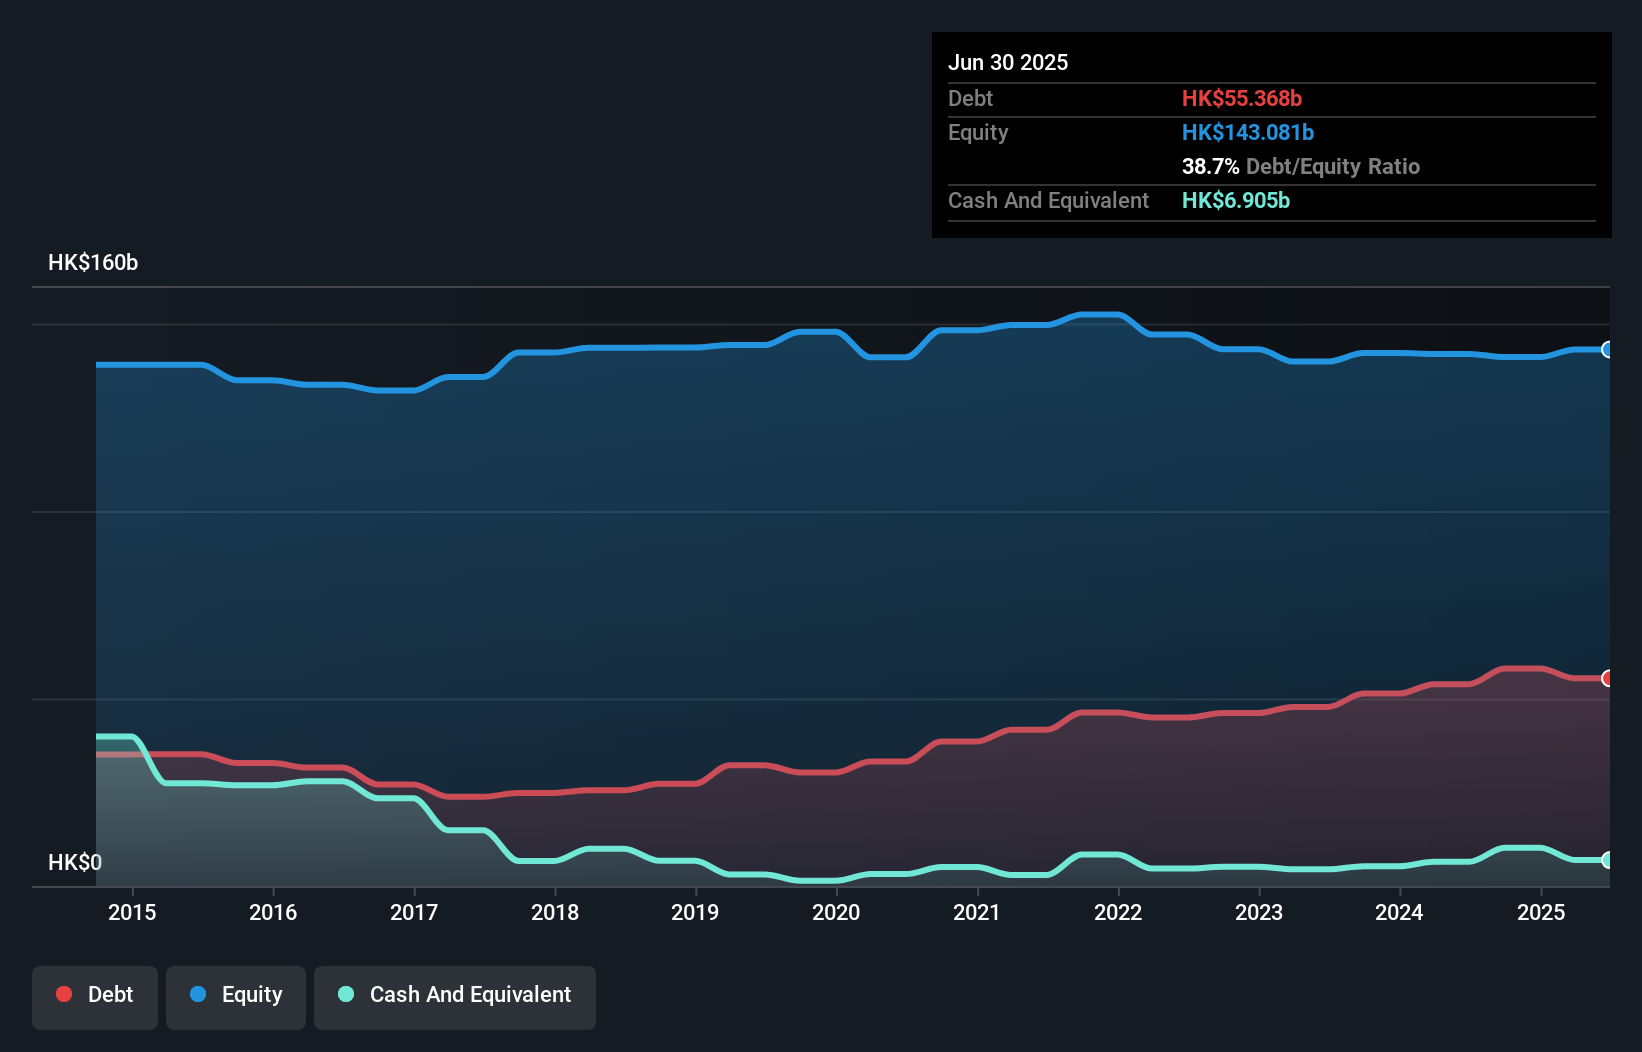Select the Debt line end-point marker
The height and width of the screenshot is (1052, 1642).
tap(1607, 678)
